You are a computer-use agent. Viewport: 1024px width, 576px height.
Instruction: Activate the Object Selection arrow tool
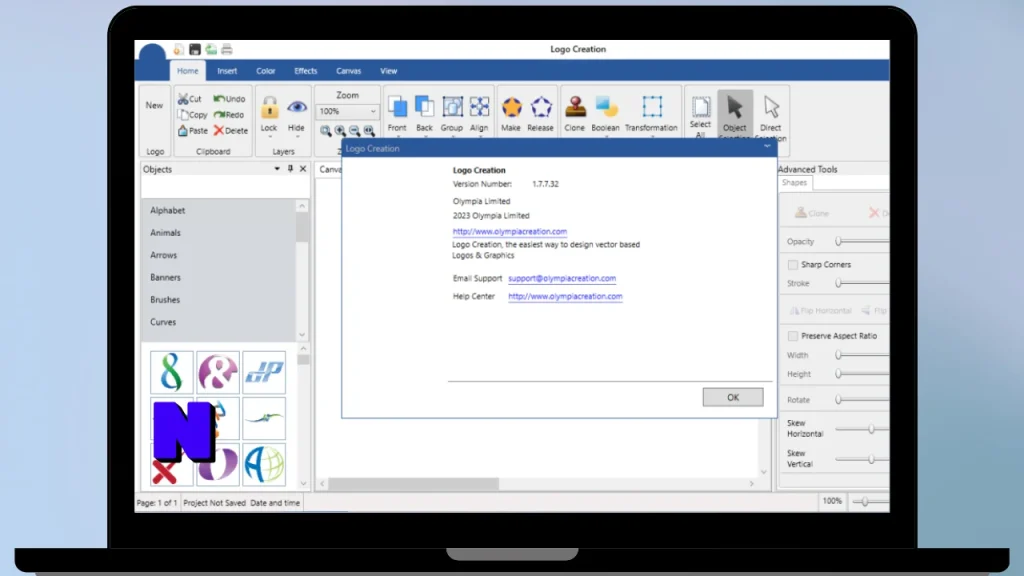[735, 115]
